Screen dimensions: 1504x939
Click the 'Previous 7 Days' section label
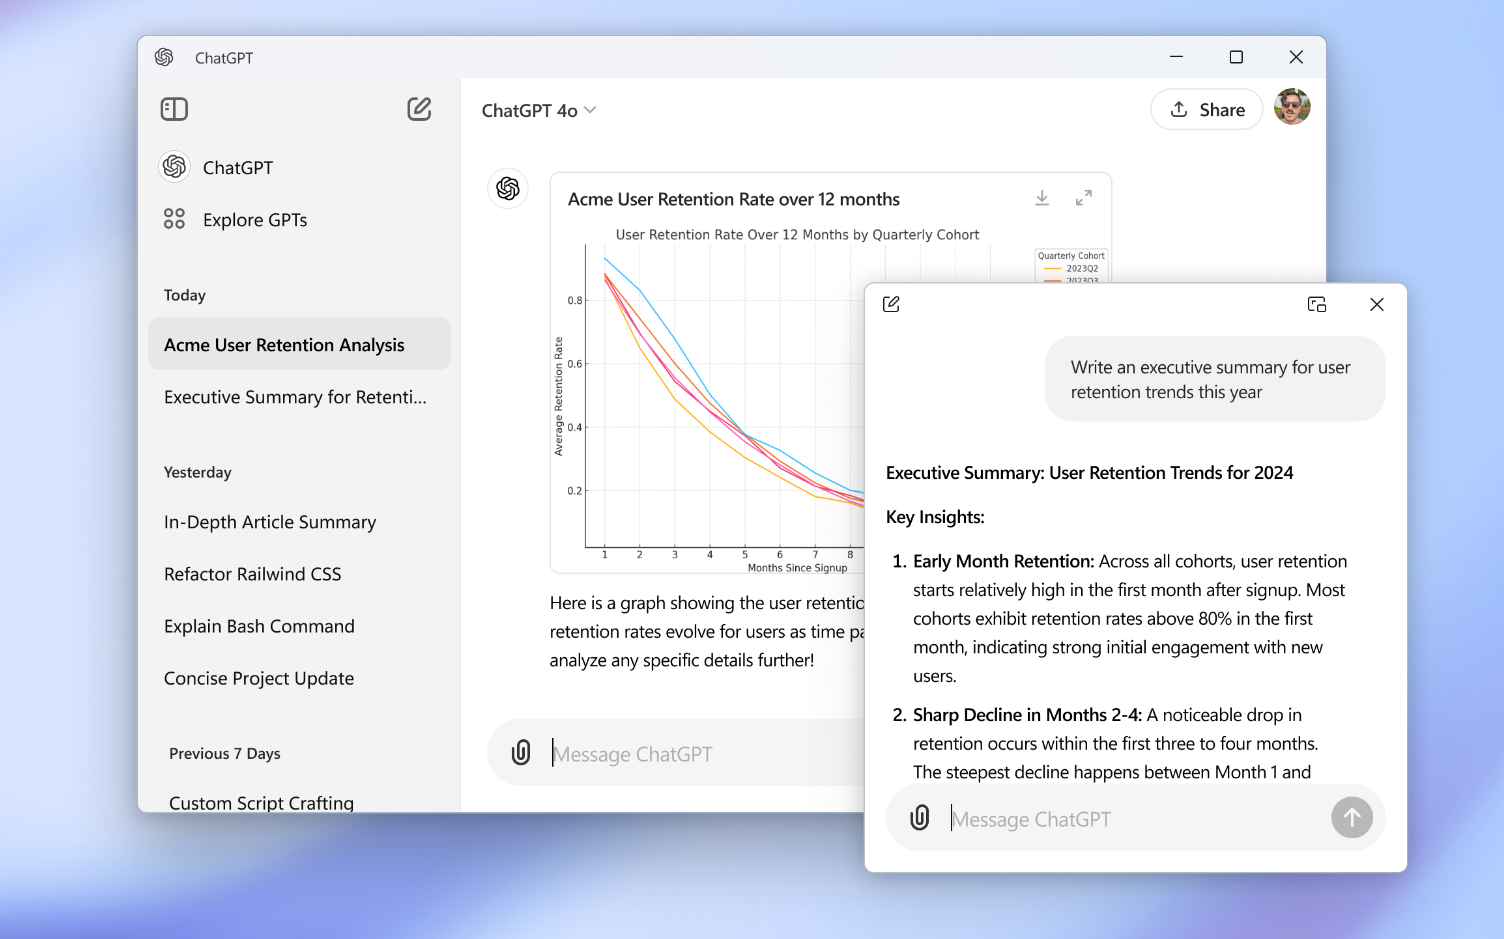(x=225, y=753)
